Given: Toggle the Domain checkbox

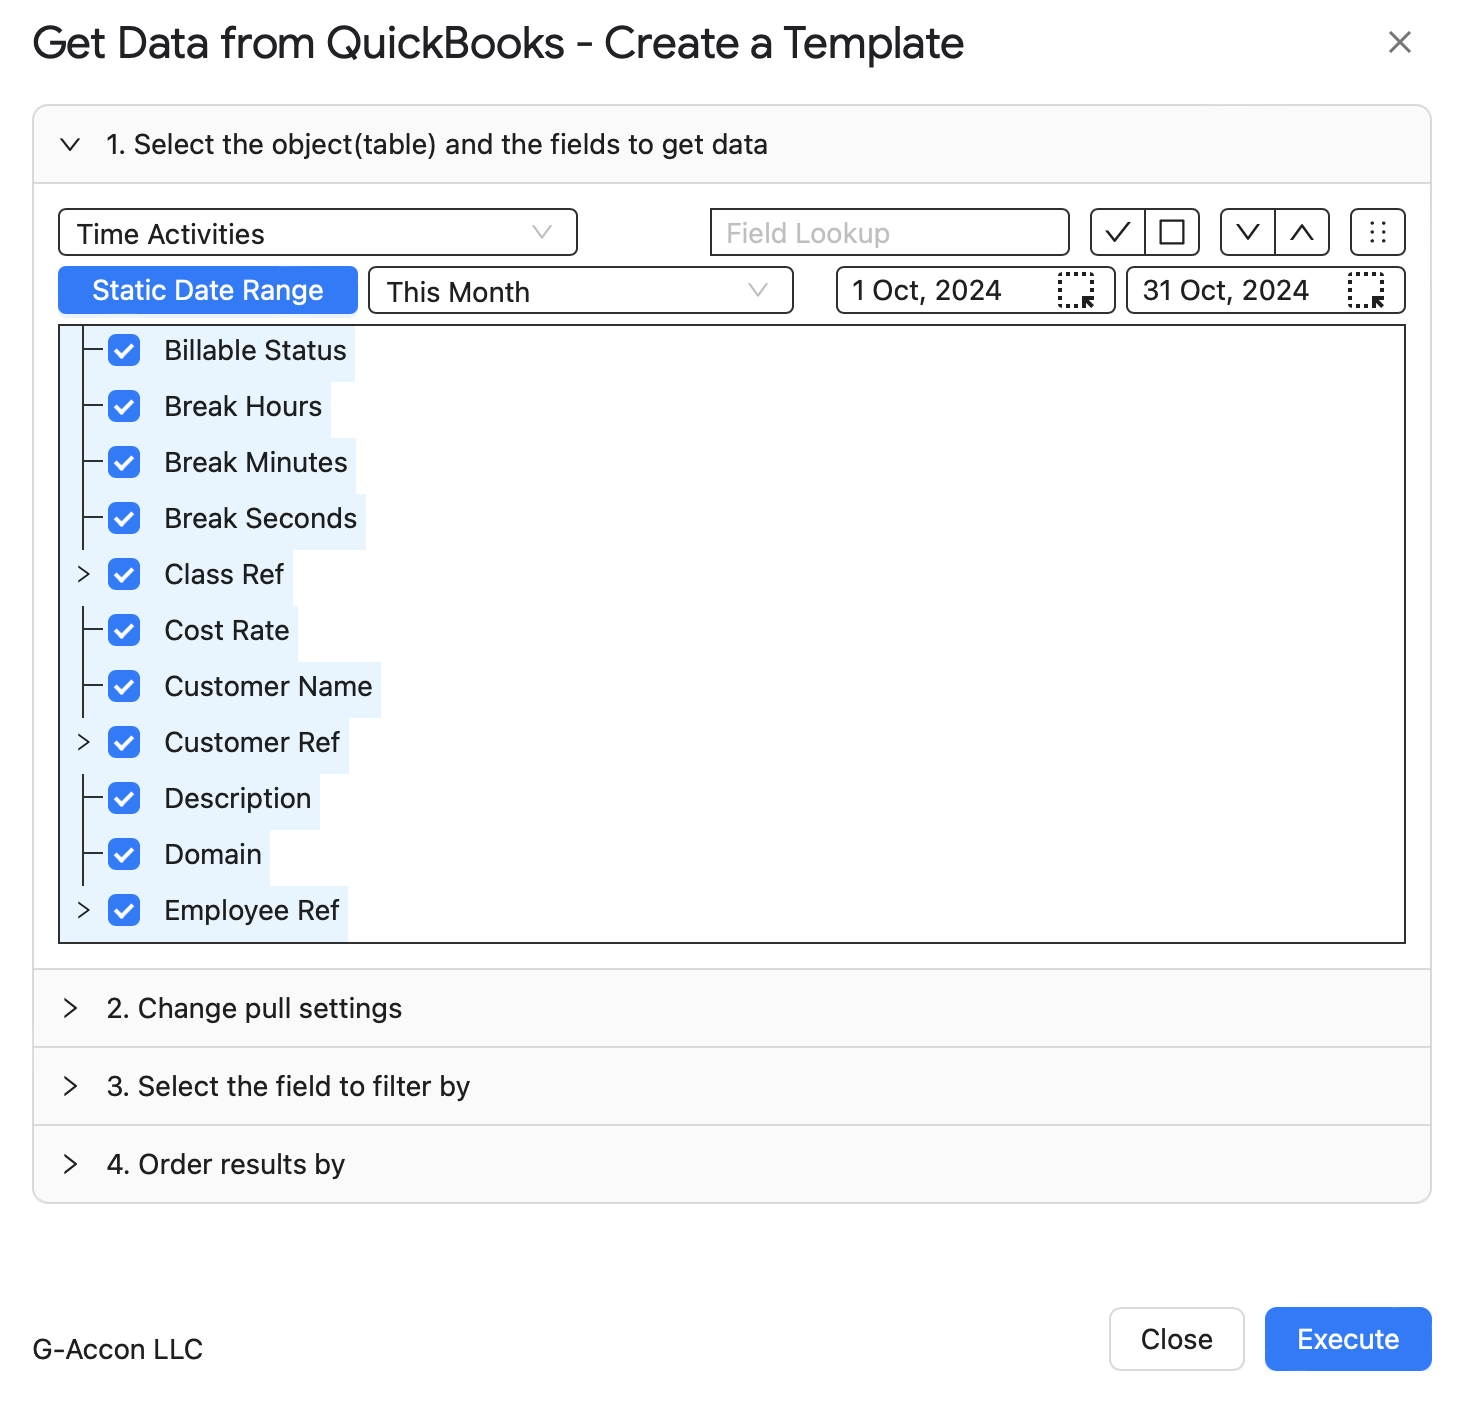Looking at the screenshot, I should [x=124, y=854].
